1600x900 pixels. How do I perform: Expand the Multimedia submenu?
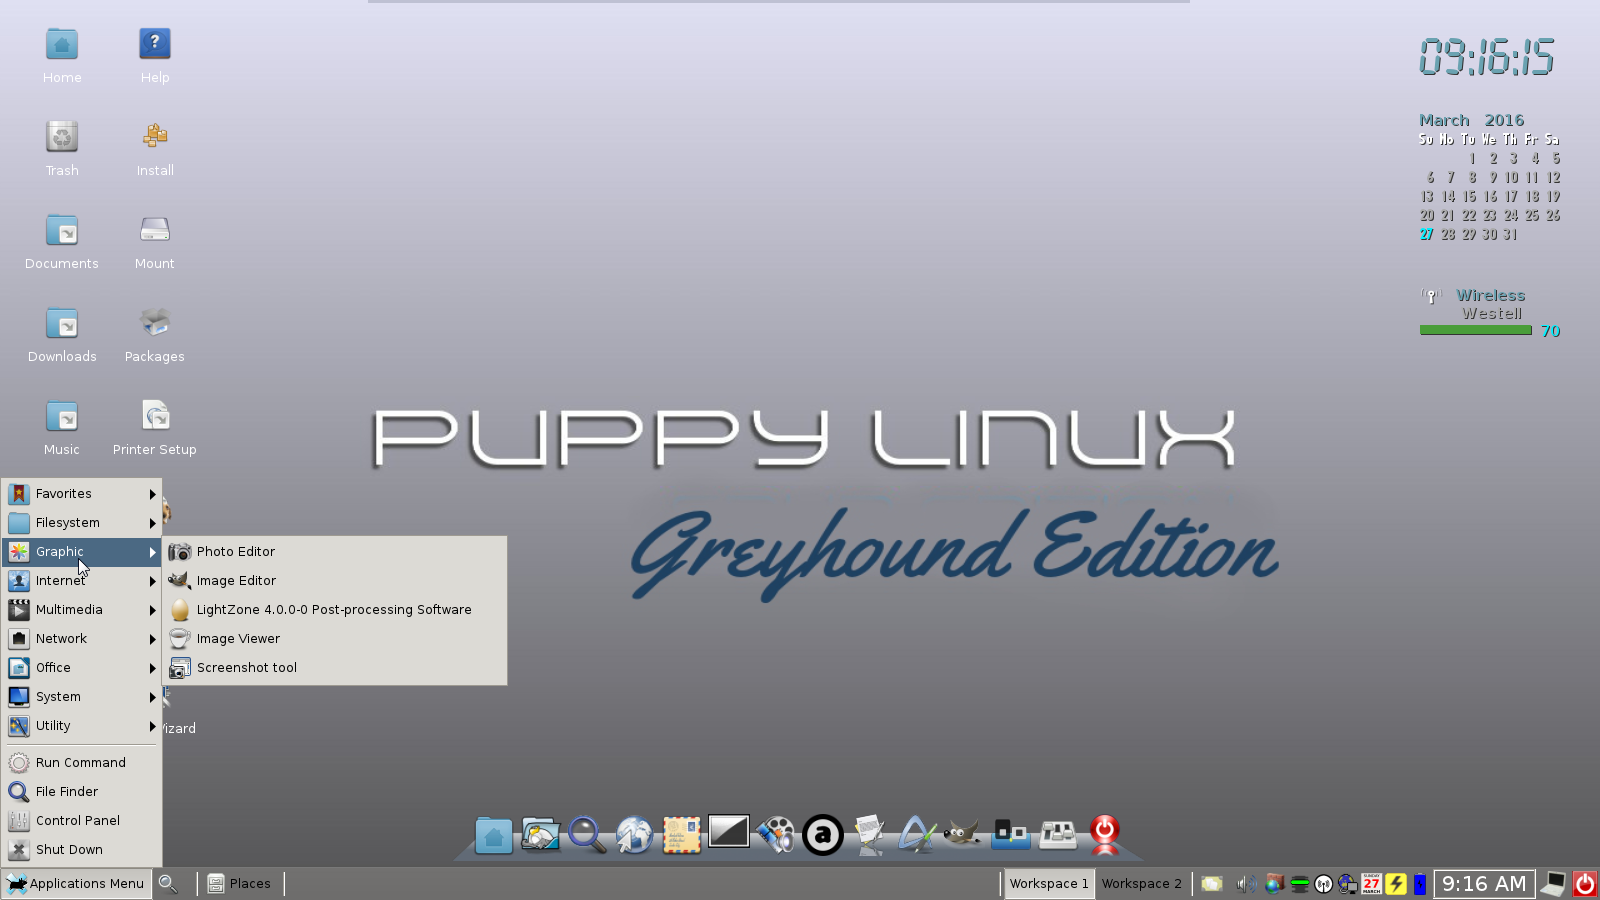[82, 610]
